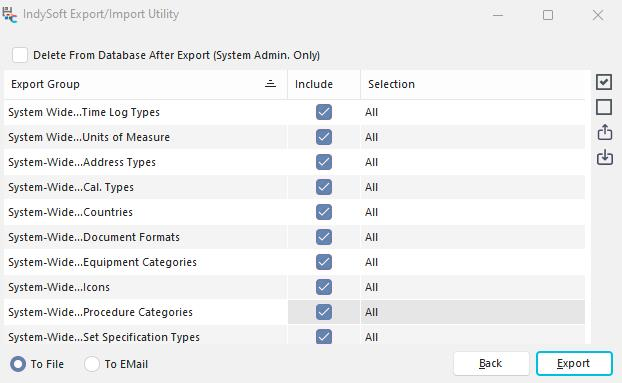Screen dimensions: 622x383
Task: Uncheck Include for Icons row
Action: point(324,287)
